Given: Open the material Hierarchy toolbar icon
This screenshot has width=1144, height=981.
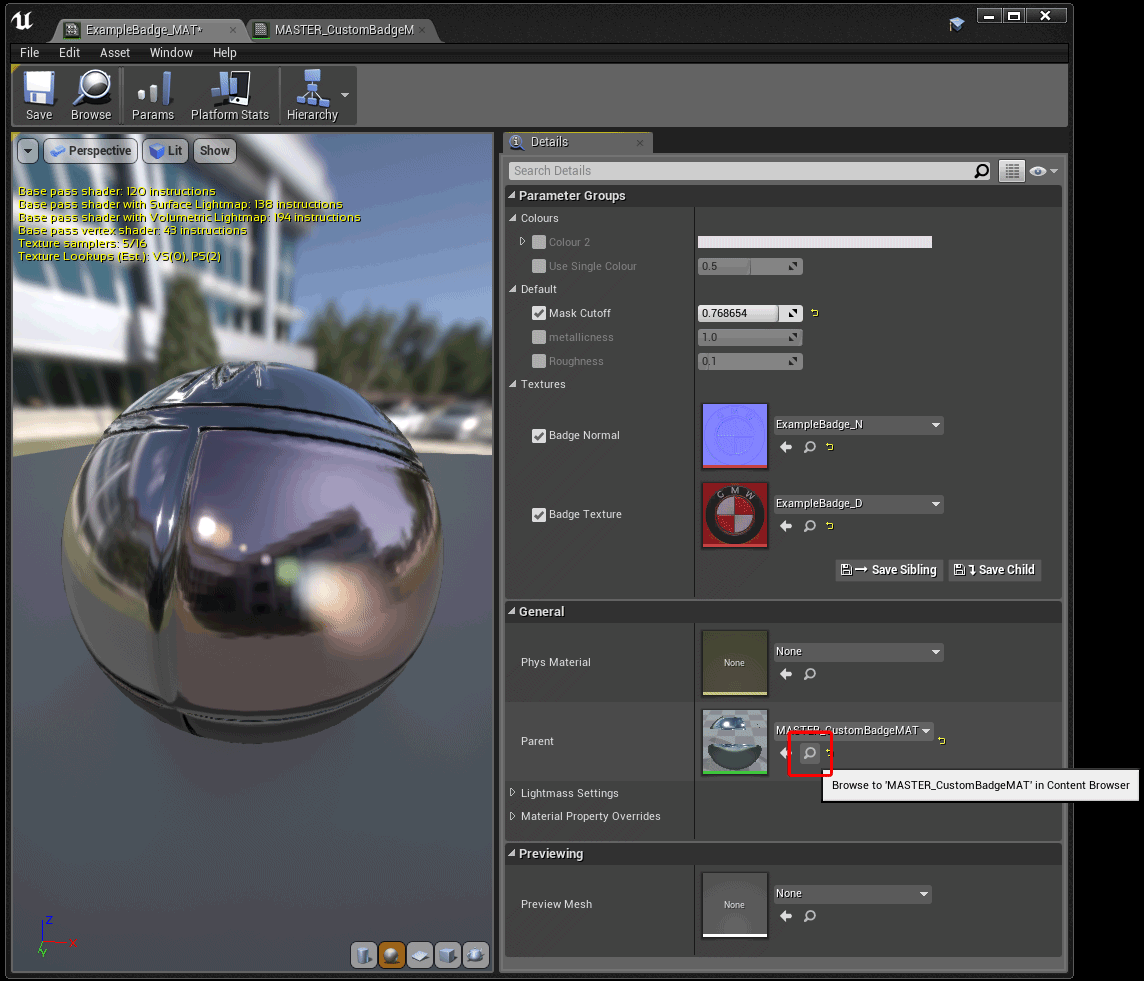Looking at the screenshot, I should 313,95.
